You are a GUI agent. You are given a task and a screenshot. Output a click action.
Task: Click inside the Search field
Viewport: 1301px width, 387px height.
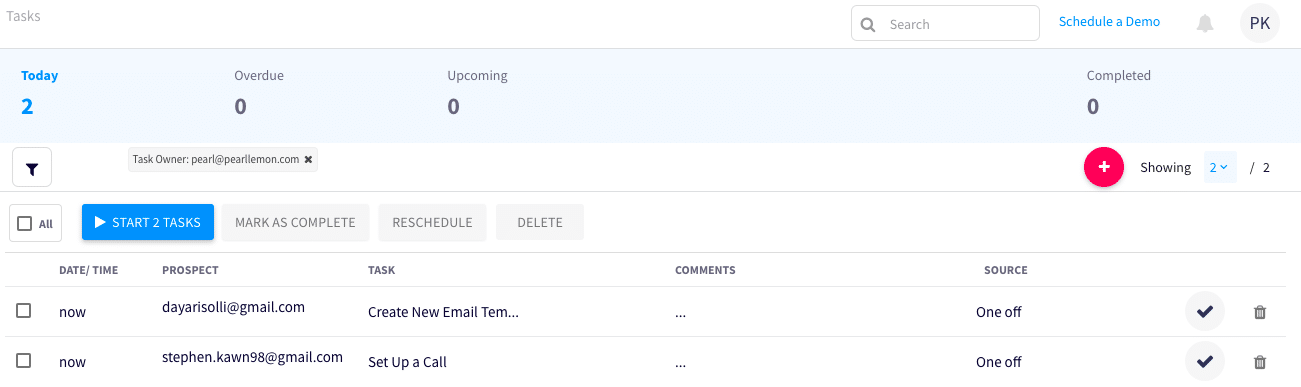(945, 24)
